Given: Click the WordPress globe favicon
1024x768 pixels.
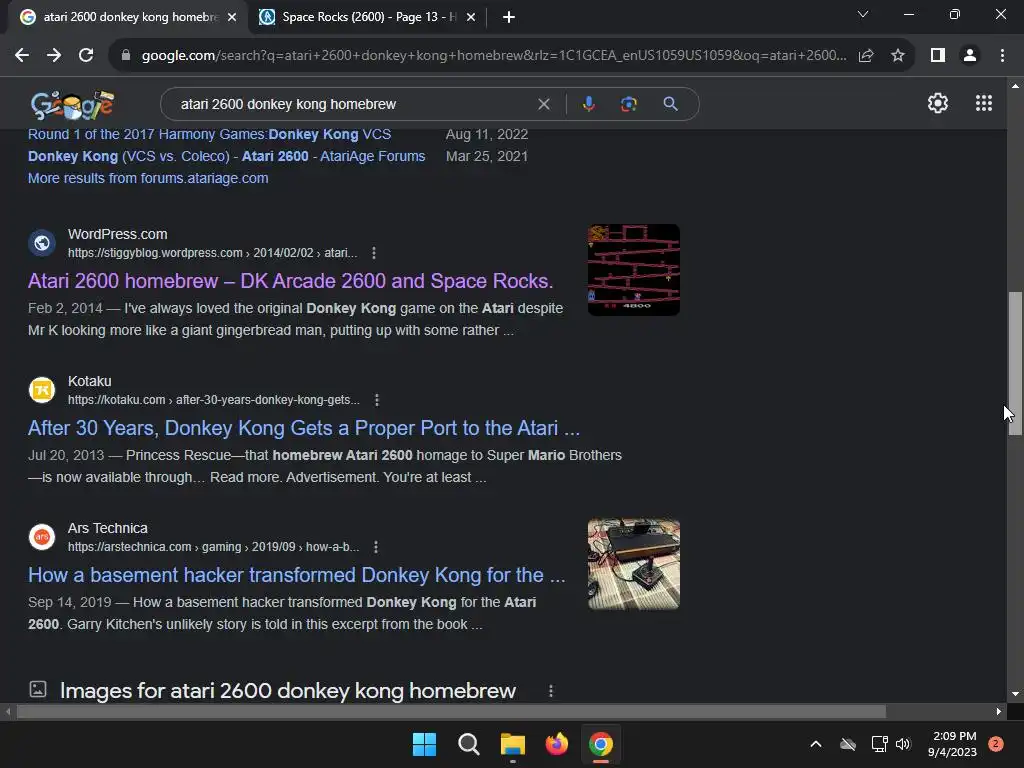Looking at the screenshot, I should point(42,243).
